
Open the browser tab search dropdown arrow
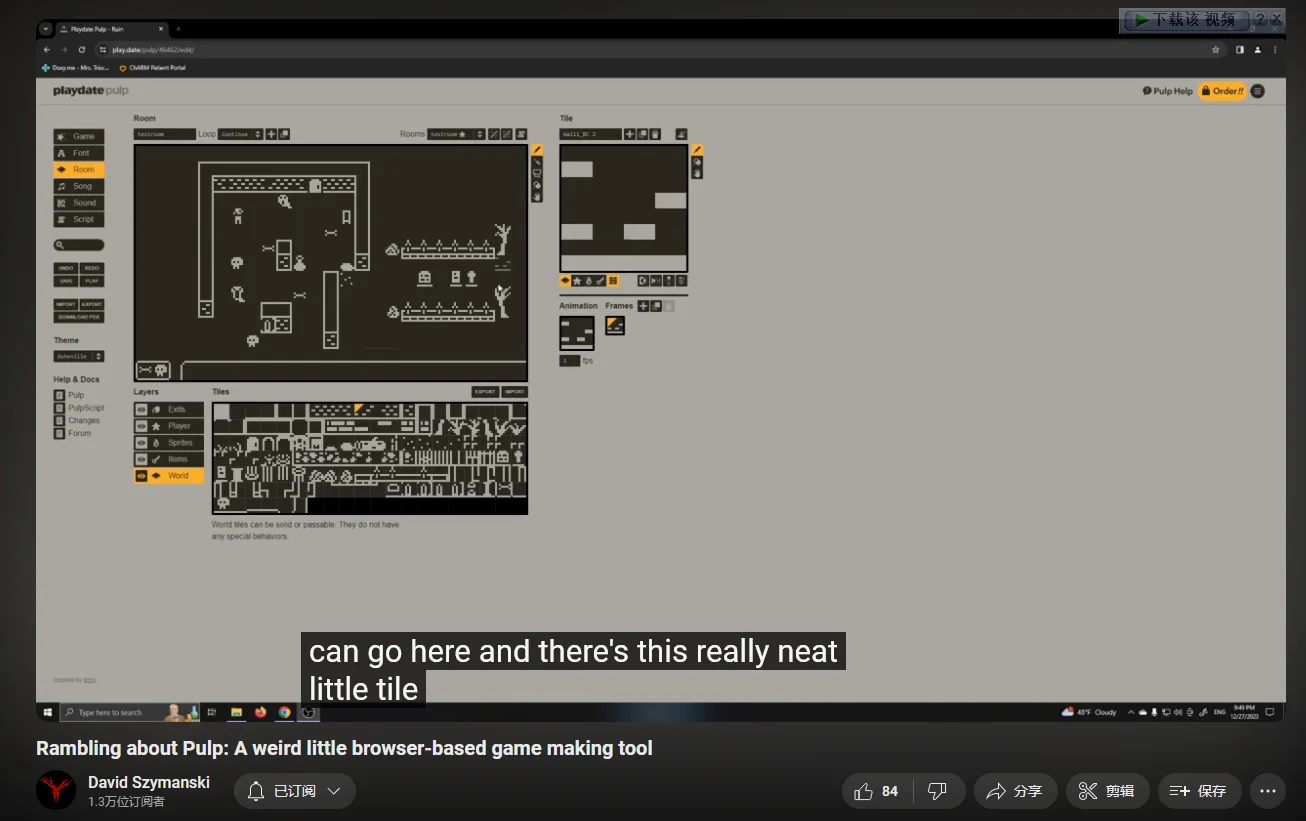click(x=46, y=29)
